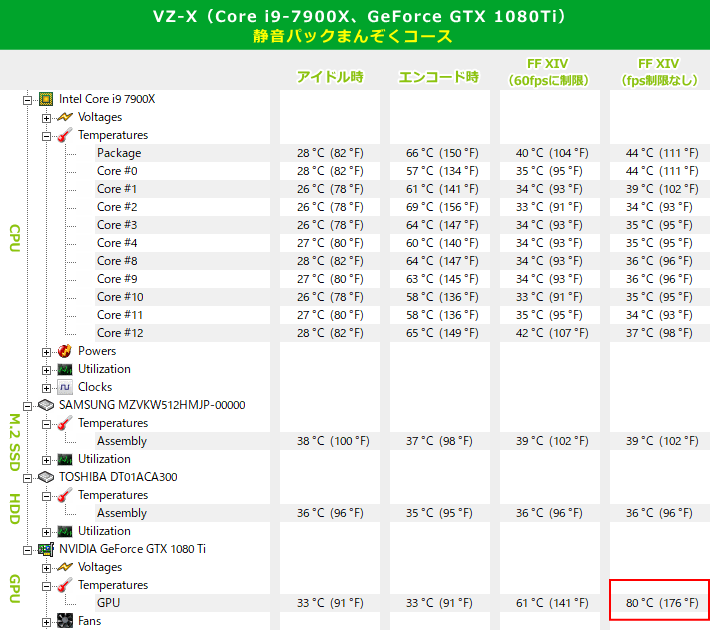Click the Fans icon under NVIDIA
The image size is (710, 630).
(65, 621)
